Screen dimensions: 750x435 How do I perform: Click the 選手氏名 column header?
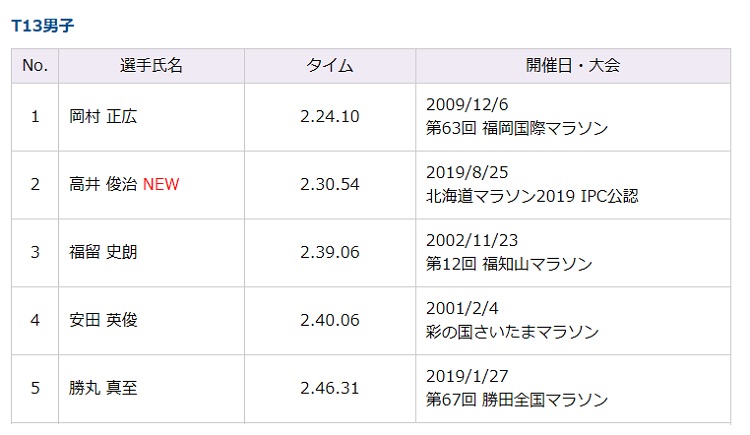tap(151, 66)
